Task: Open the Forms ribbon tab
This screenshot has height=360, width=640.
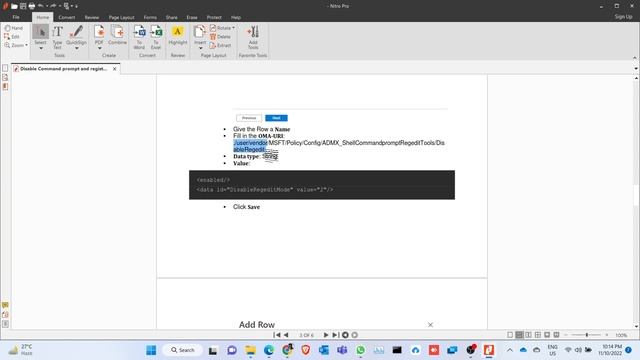Action: (x=150, y=18)
